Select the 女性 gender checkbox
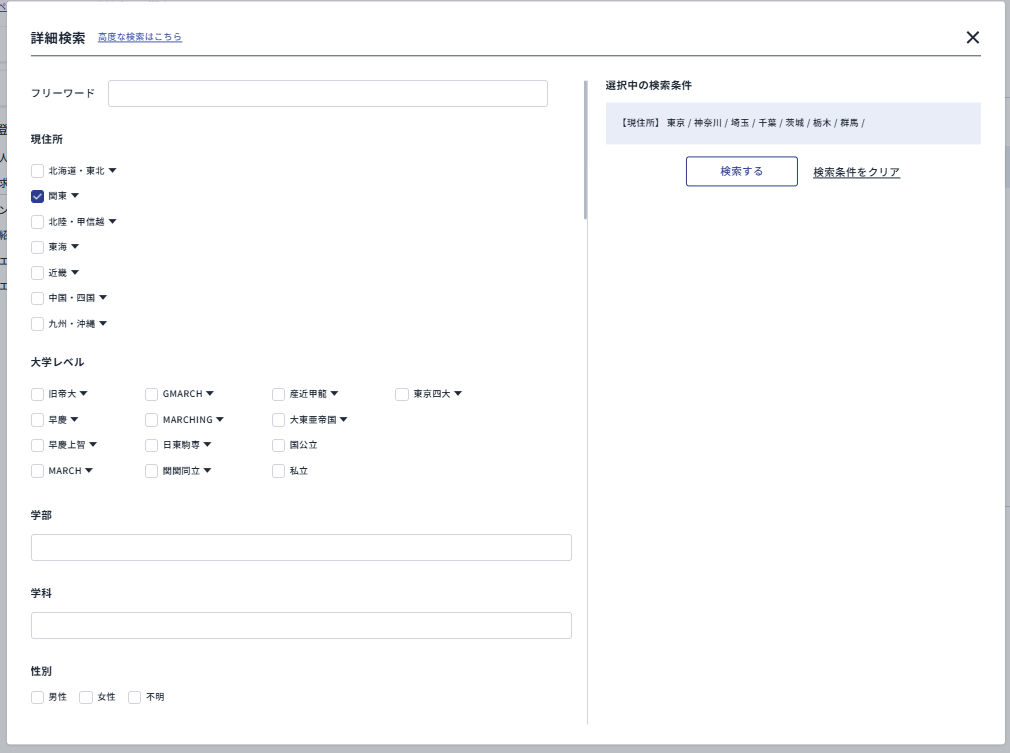 click(86, 697)
